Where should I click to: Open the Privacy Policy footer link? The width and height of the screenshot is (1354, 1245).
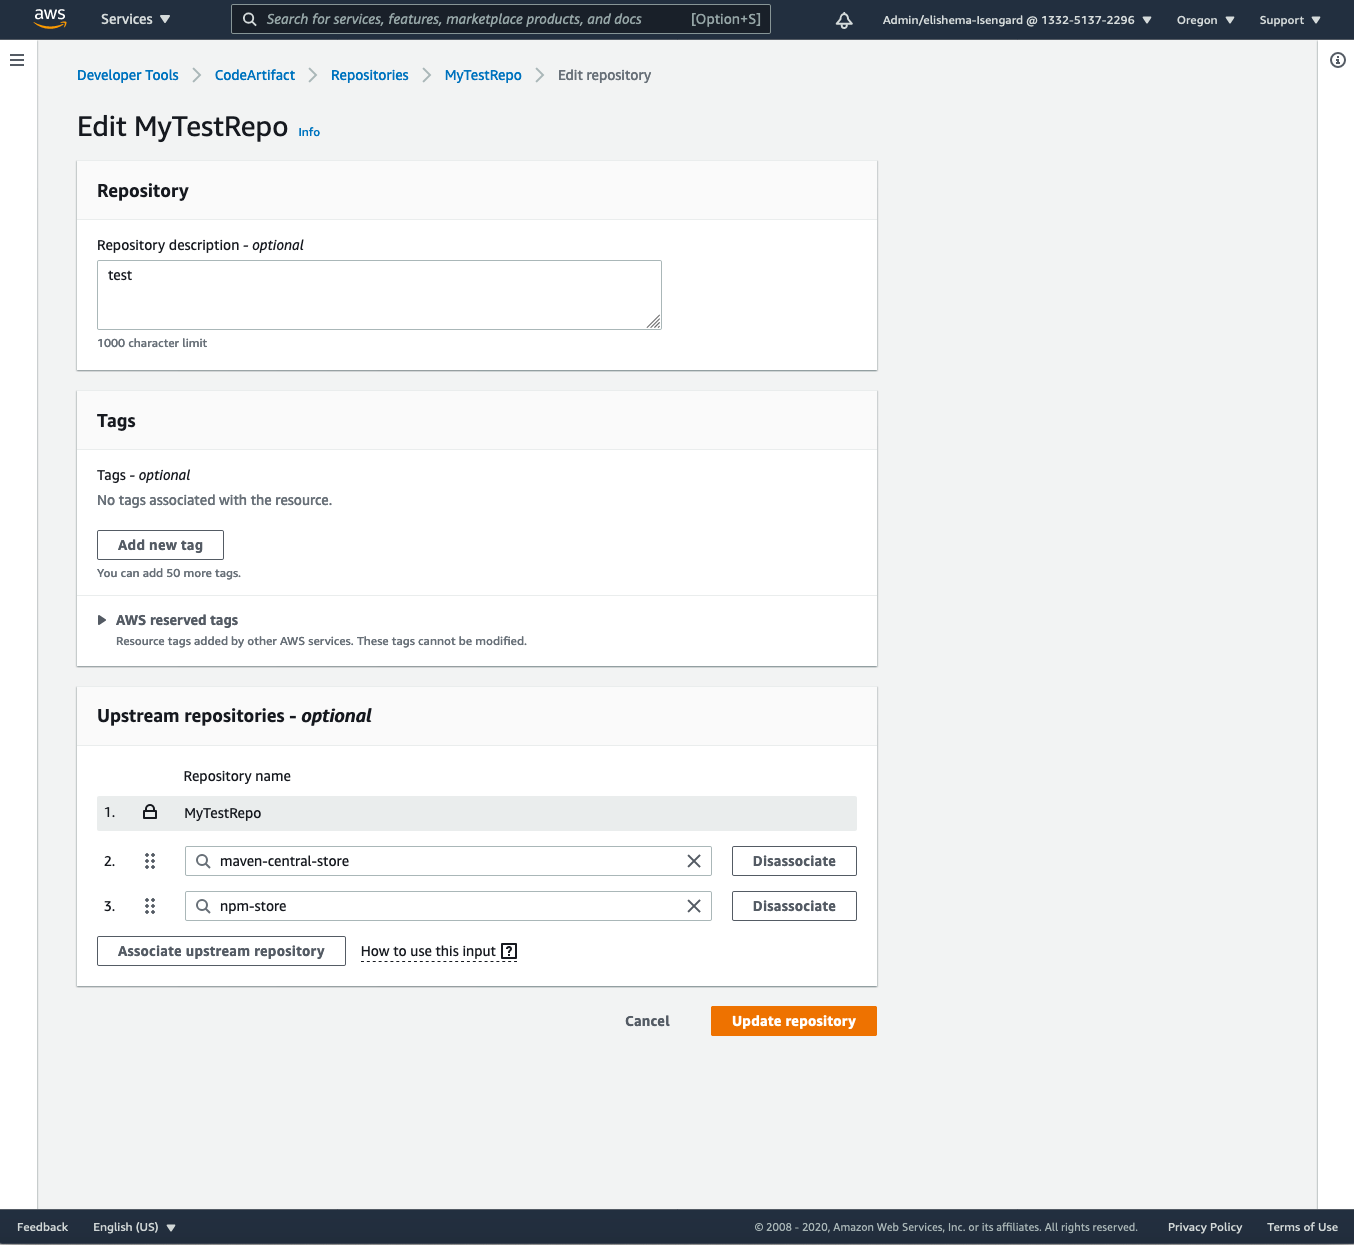[1205, 1227]
